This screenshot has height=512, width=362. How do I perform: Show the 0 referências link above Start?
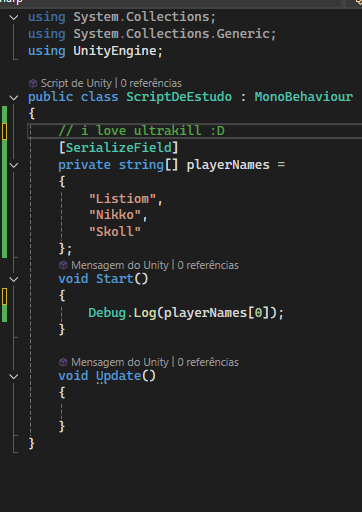[208, 265]
